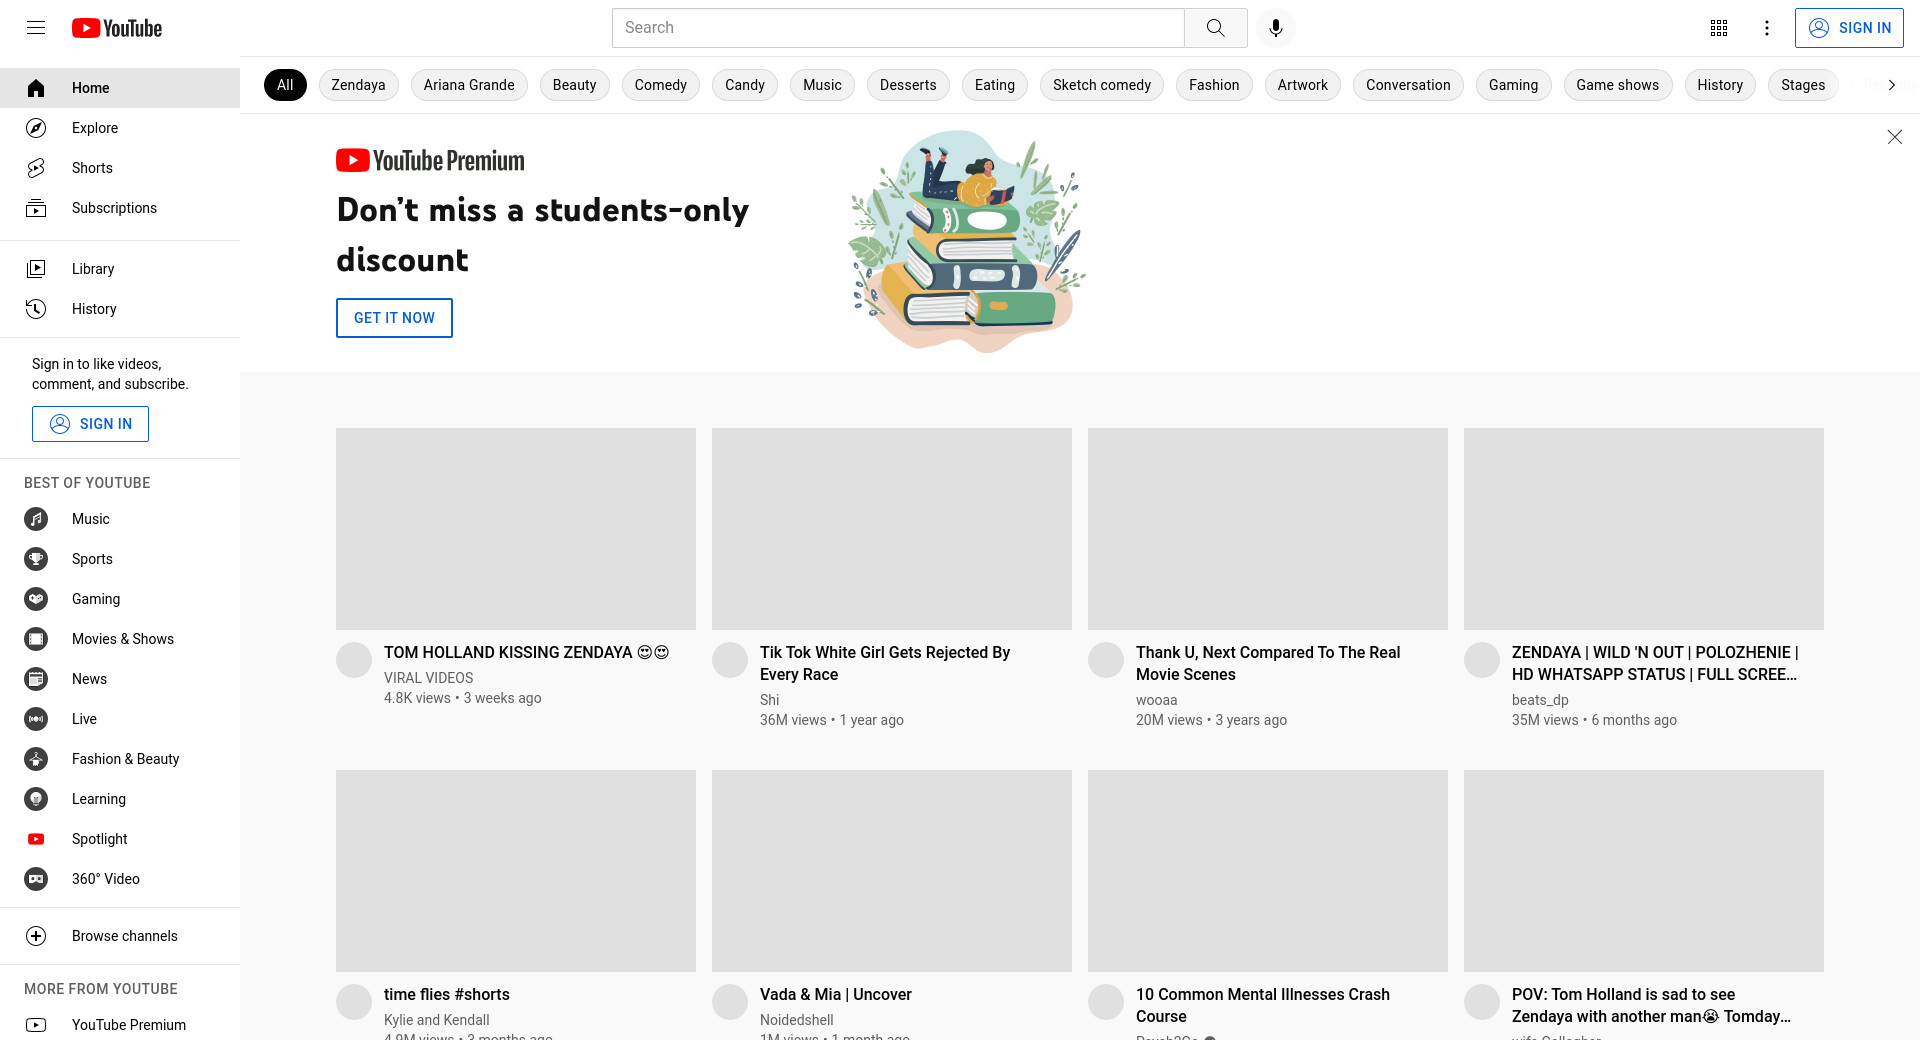Image resolution: width=1920 pixels, height=1040 pixels.
Task: Click the Live broadcast icon
Action: tap(36, 719)
